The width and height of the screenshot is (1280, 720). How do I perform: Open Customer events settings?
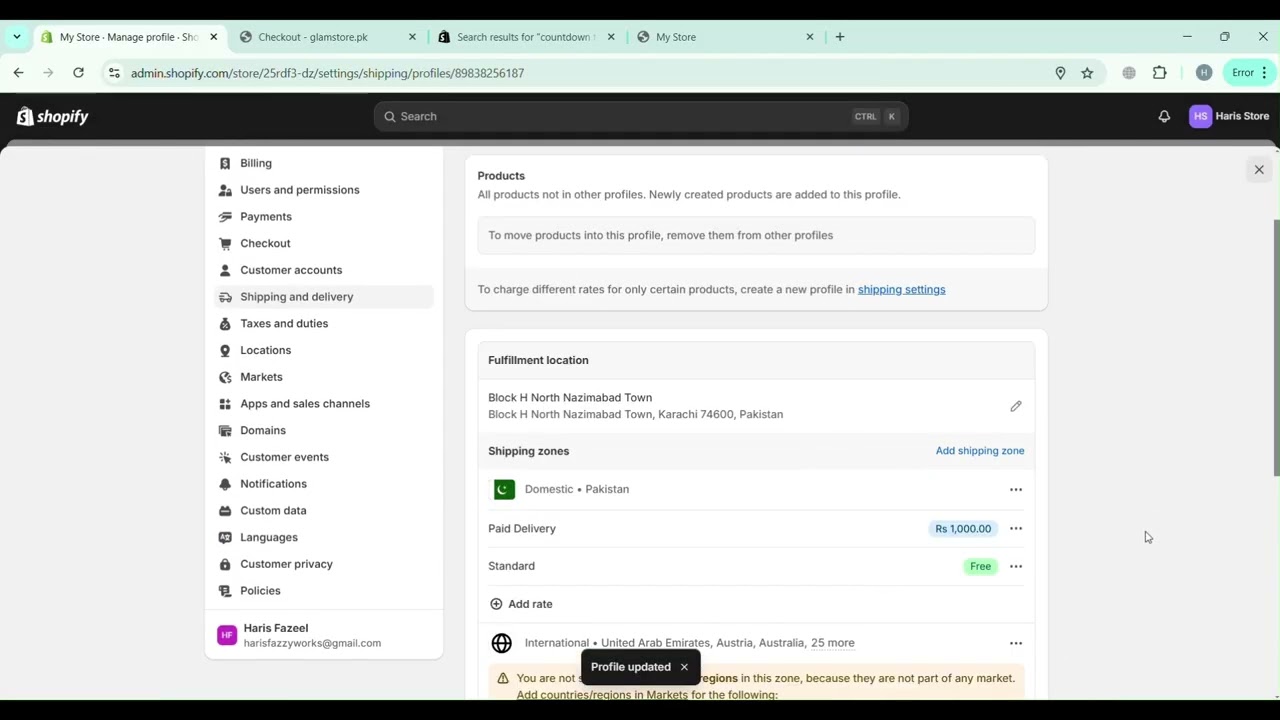click(323, 457)
